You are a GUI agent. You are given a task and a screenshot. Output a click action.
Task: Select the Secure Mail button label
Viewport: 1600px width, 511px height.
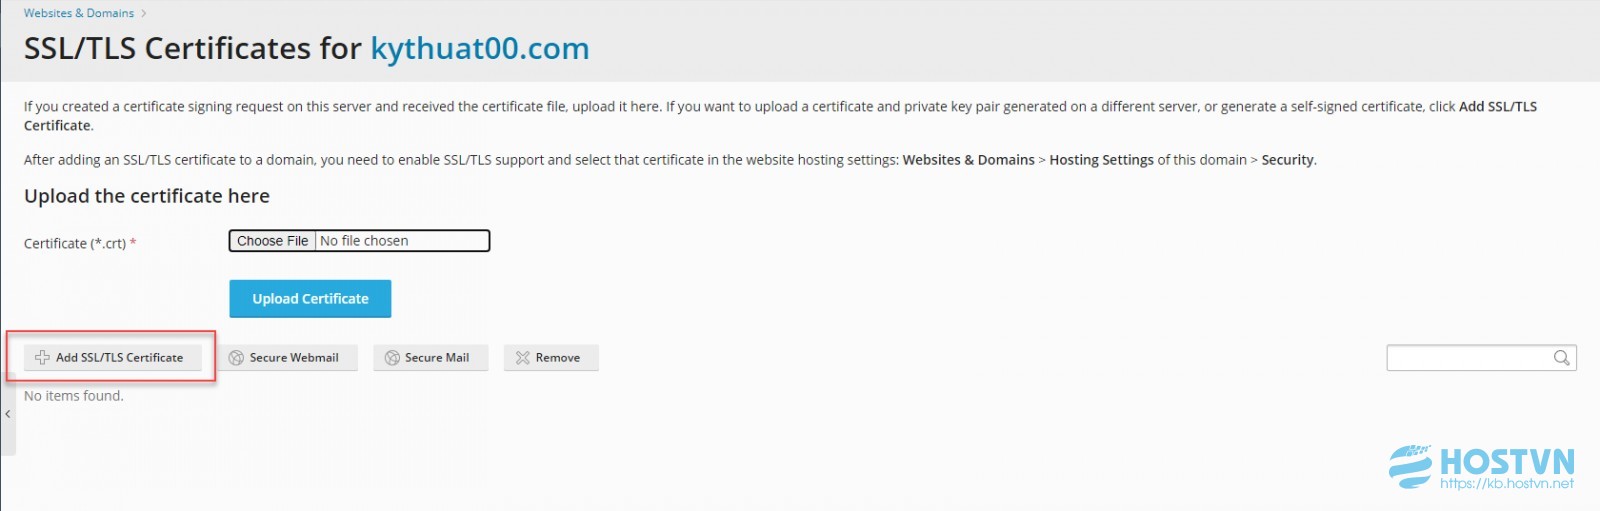coord(437,358)
